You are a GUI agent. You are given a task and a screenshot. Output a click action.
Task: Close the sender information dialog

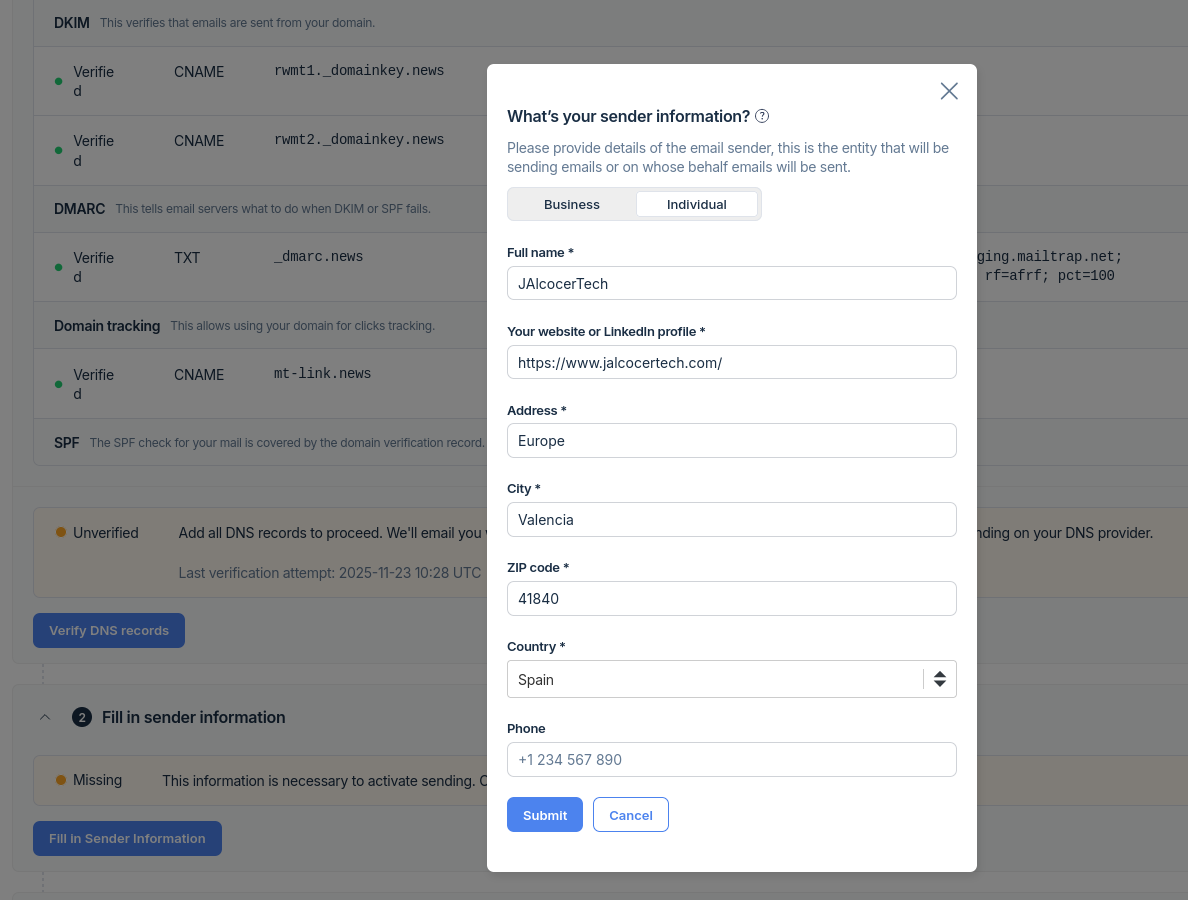tap(949, 91)
